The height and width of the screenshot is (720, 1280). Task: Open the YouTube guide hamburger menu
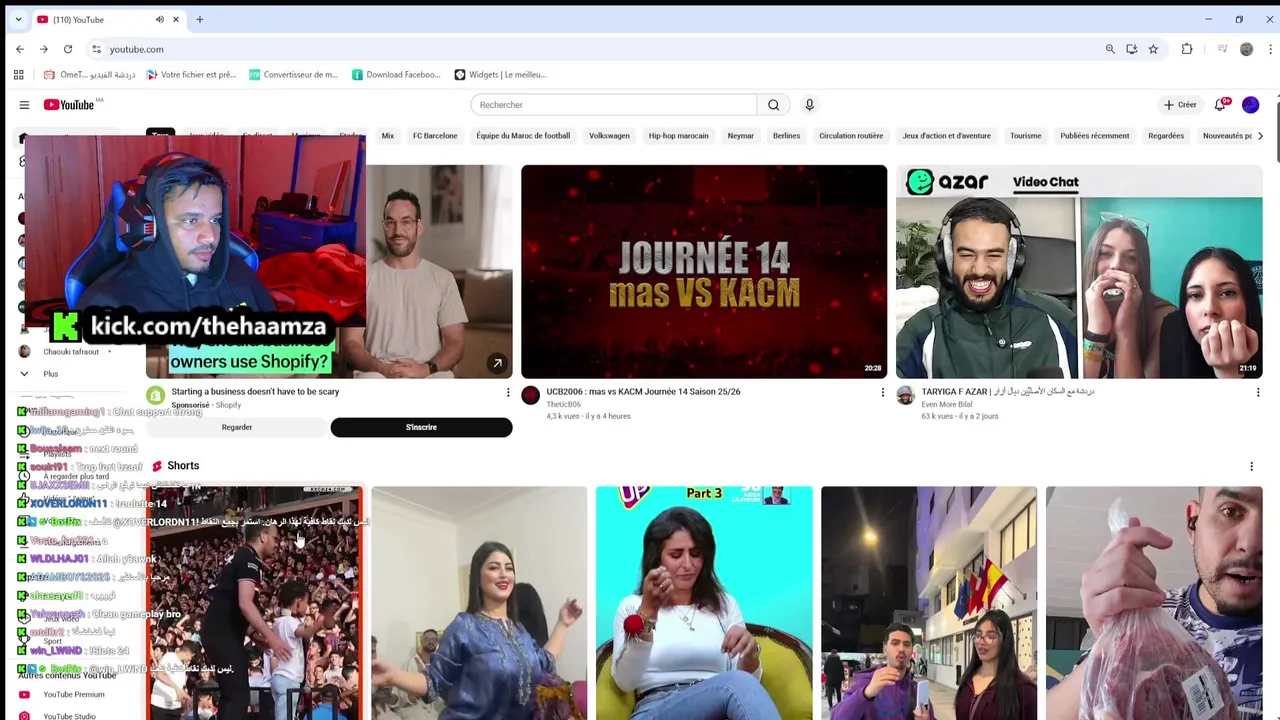point(24,105)
